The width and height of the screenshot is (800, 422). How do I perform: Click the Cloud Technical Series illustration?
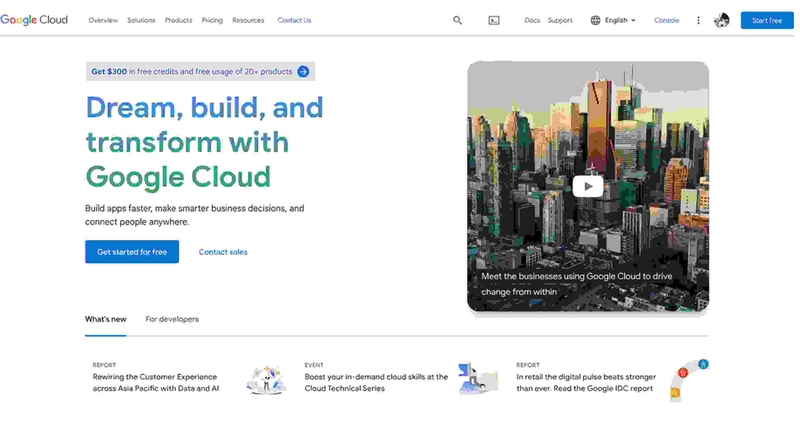[x=478, y=378]
